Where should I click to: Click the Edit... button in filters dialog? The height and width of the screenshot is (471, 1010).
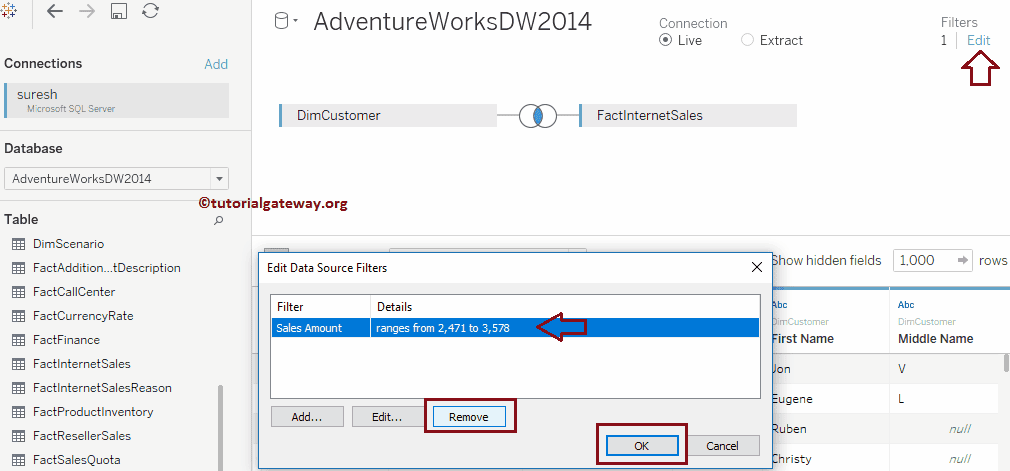click(x=387, y=417)
